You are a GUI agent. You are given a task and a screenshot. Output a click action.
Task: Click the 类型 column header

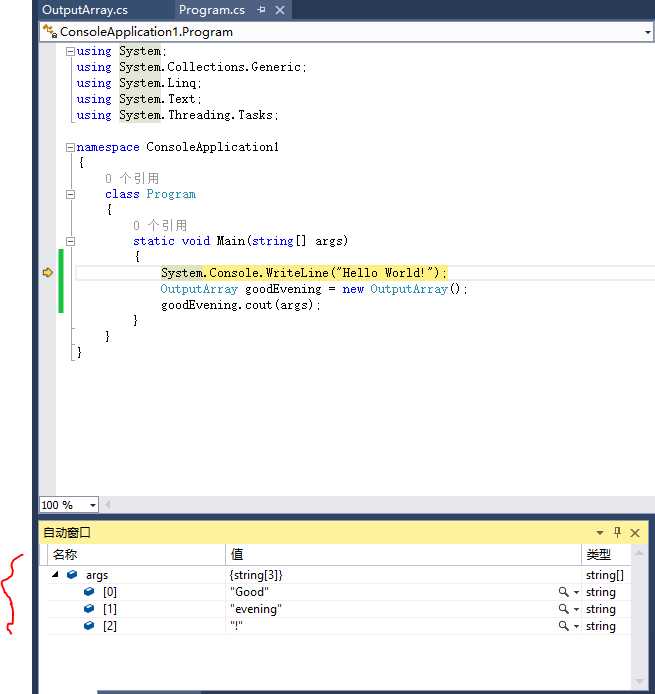click(606, 555)
